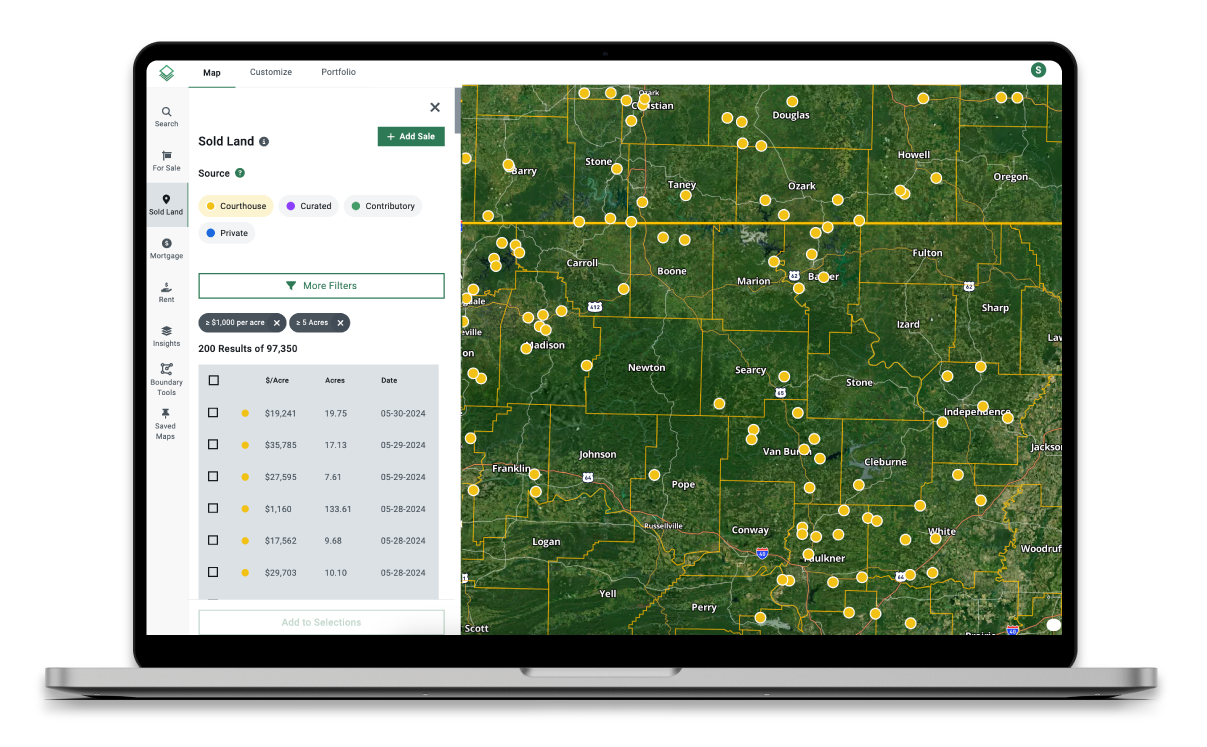The width and height of the screenshot is (1207, 747).
Task: Click the Yell county label on map
Action: click(x=608, y=593)
